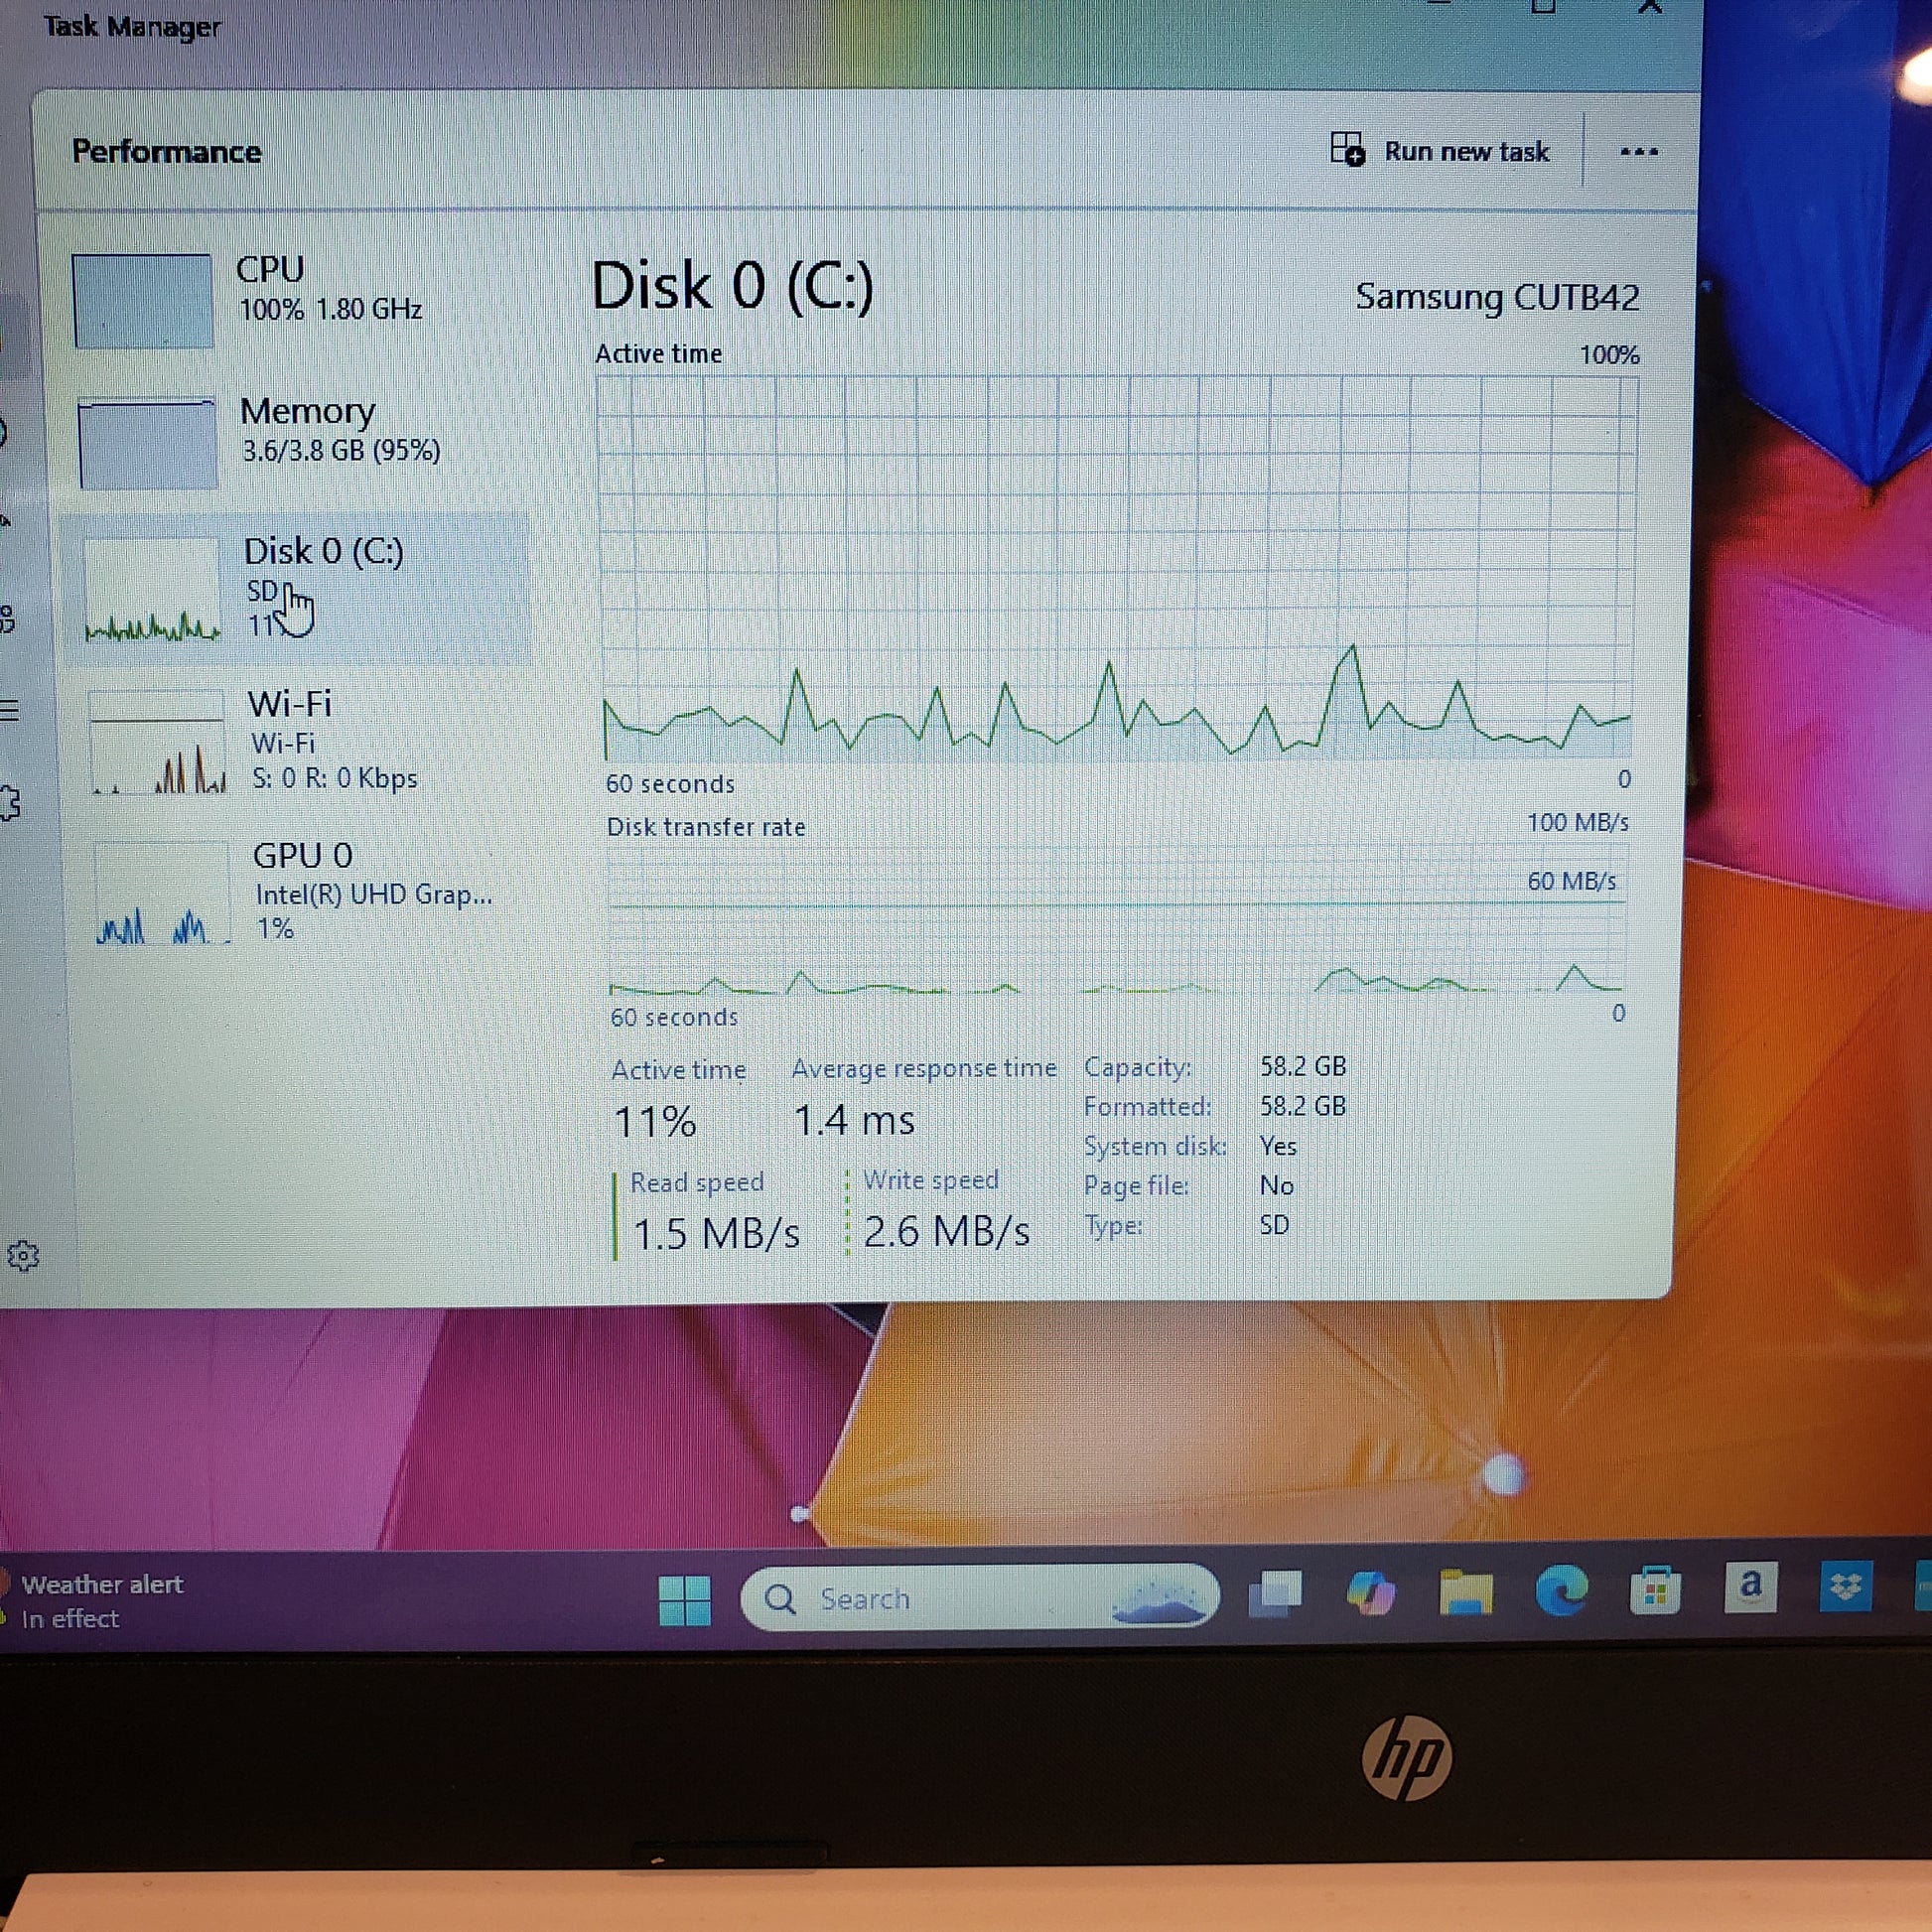The image size is (1932, 1932).
Task: Launch Copilot from the taskbar
Action: point(1370,1592)
